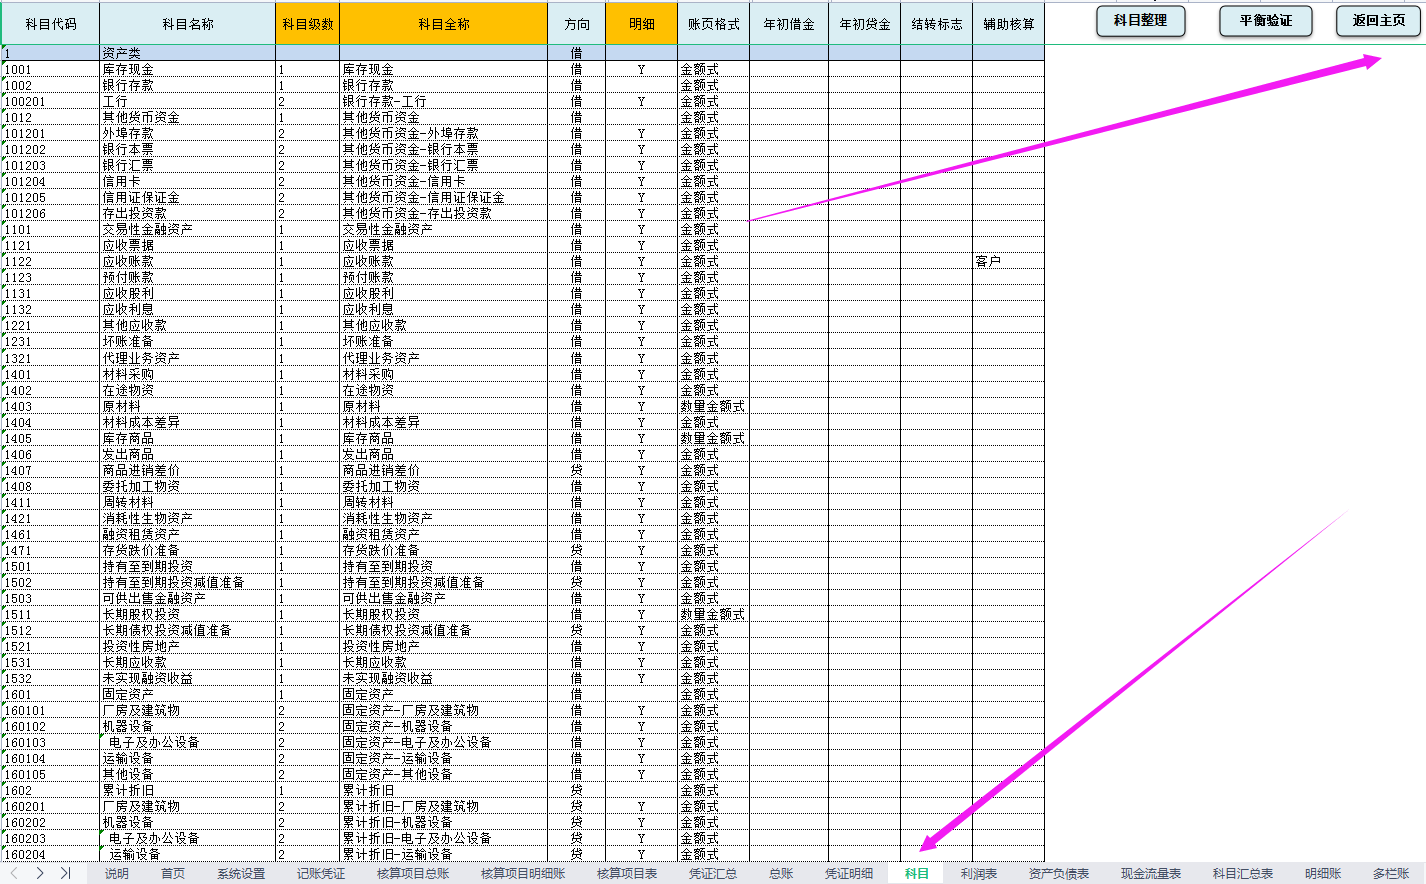Click the 科目整理 button

pyautogui.click(x=1141, y=21)
